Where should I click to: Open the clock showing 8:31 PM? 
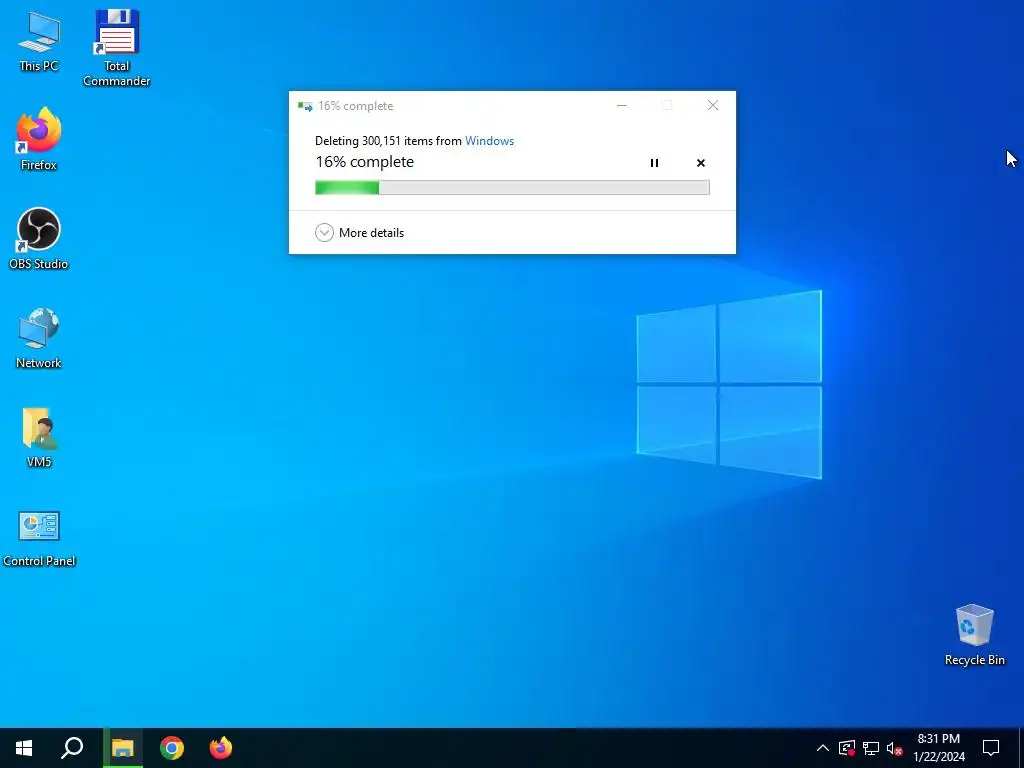click(x=939, y=748)
